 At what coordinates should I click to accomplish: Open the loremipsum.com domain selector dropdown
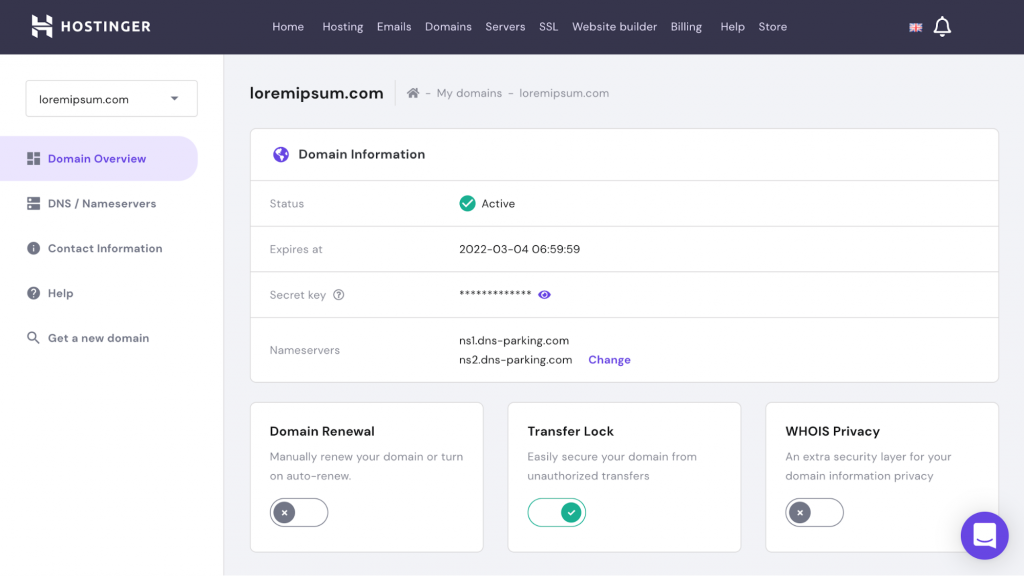111,99
